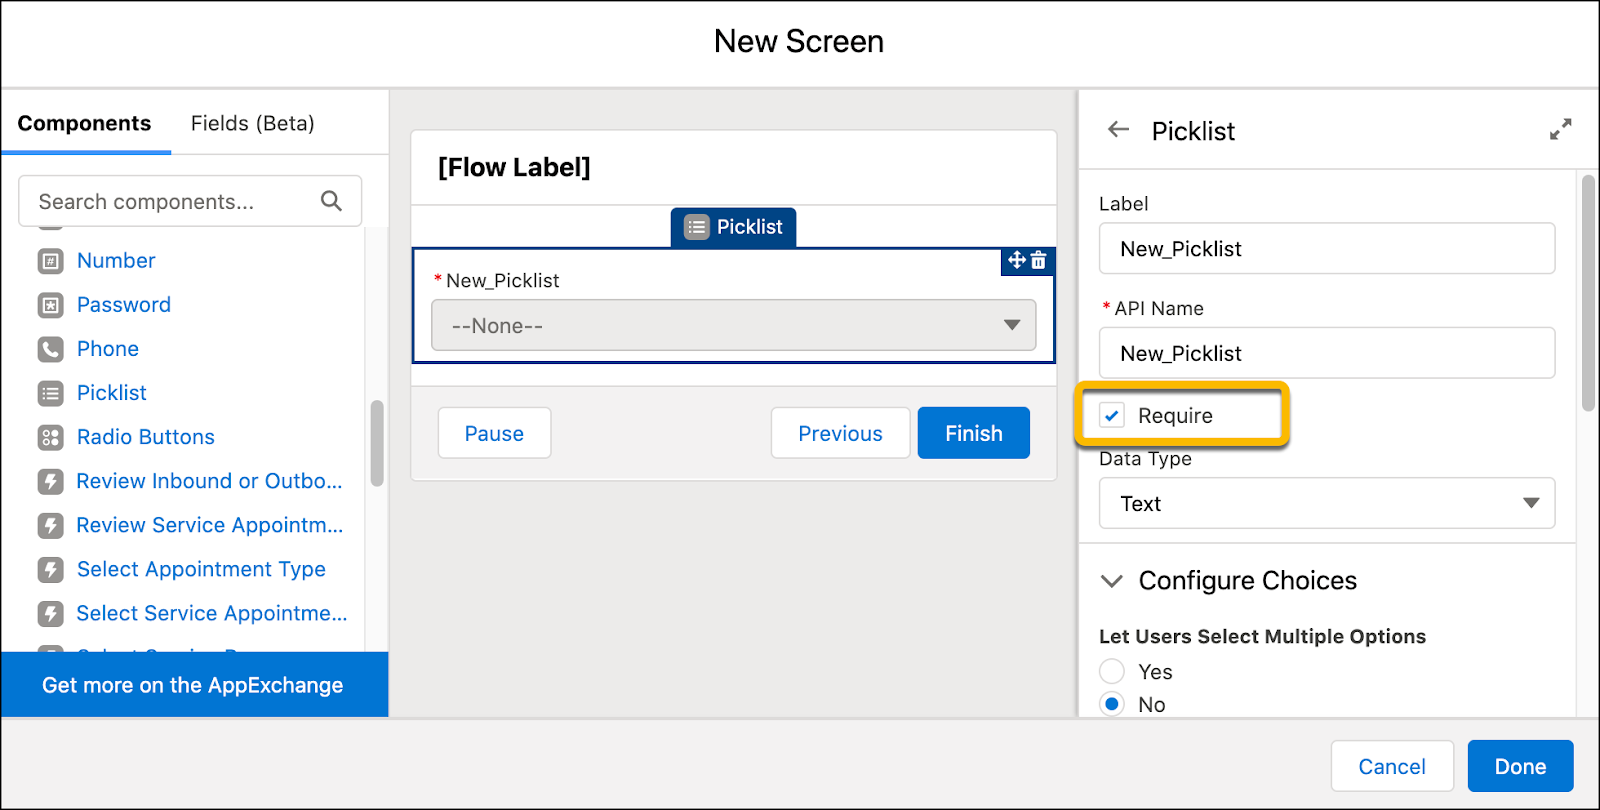Screen dimensions: 1600x810
Task: Click the Review Service Appointment lightning icon
Action: [50, 525]
